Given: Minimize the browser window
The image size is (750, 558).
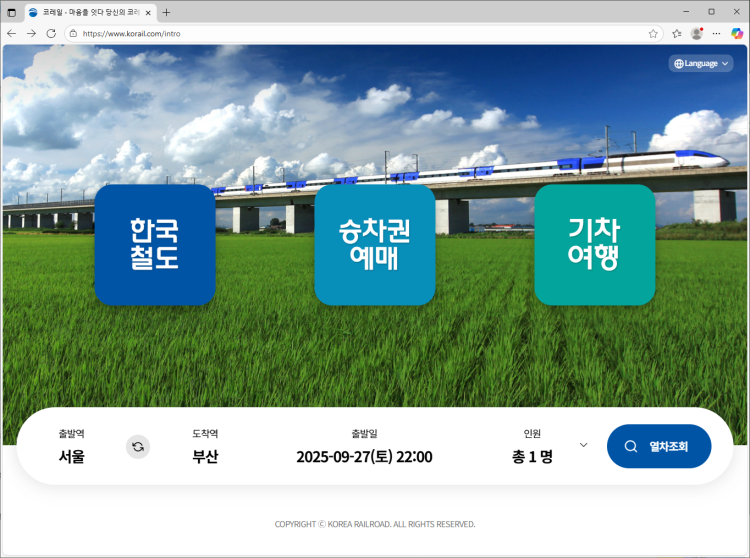Looking at the screenshot, I should (686, 11).
